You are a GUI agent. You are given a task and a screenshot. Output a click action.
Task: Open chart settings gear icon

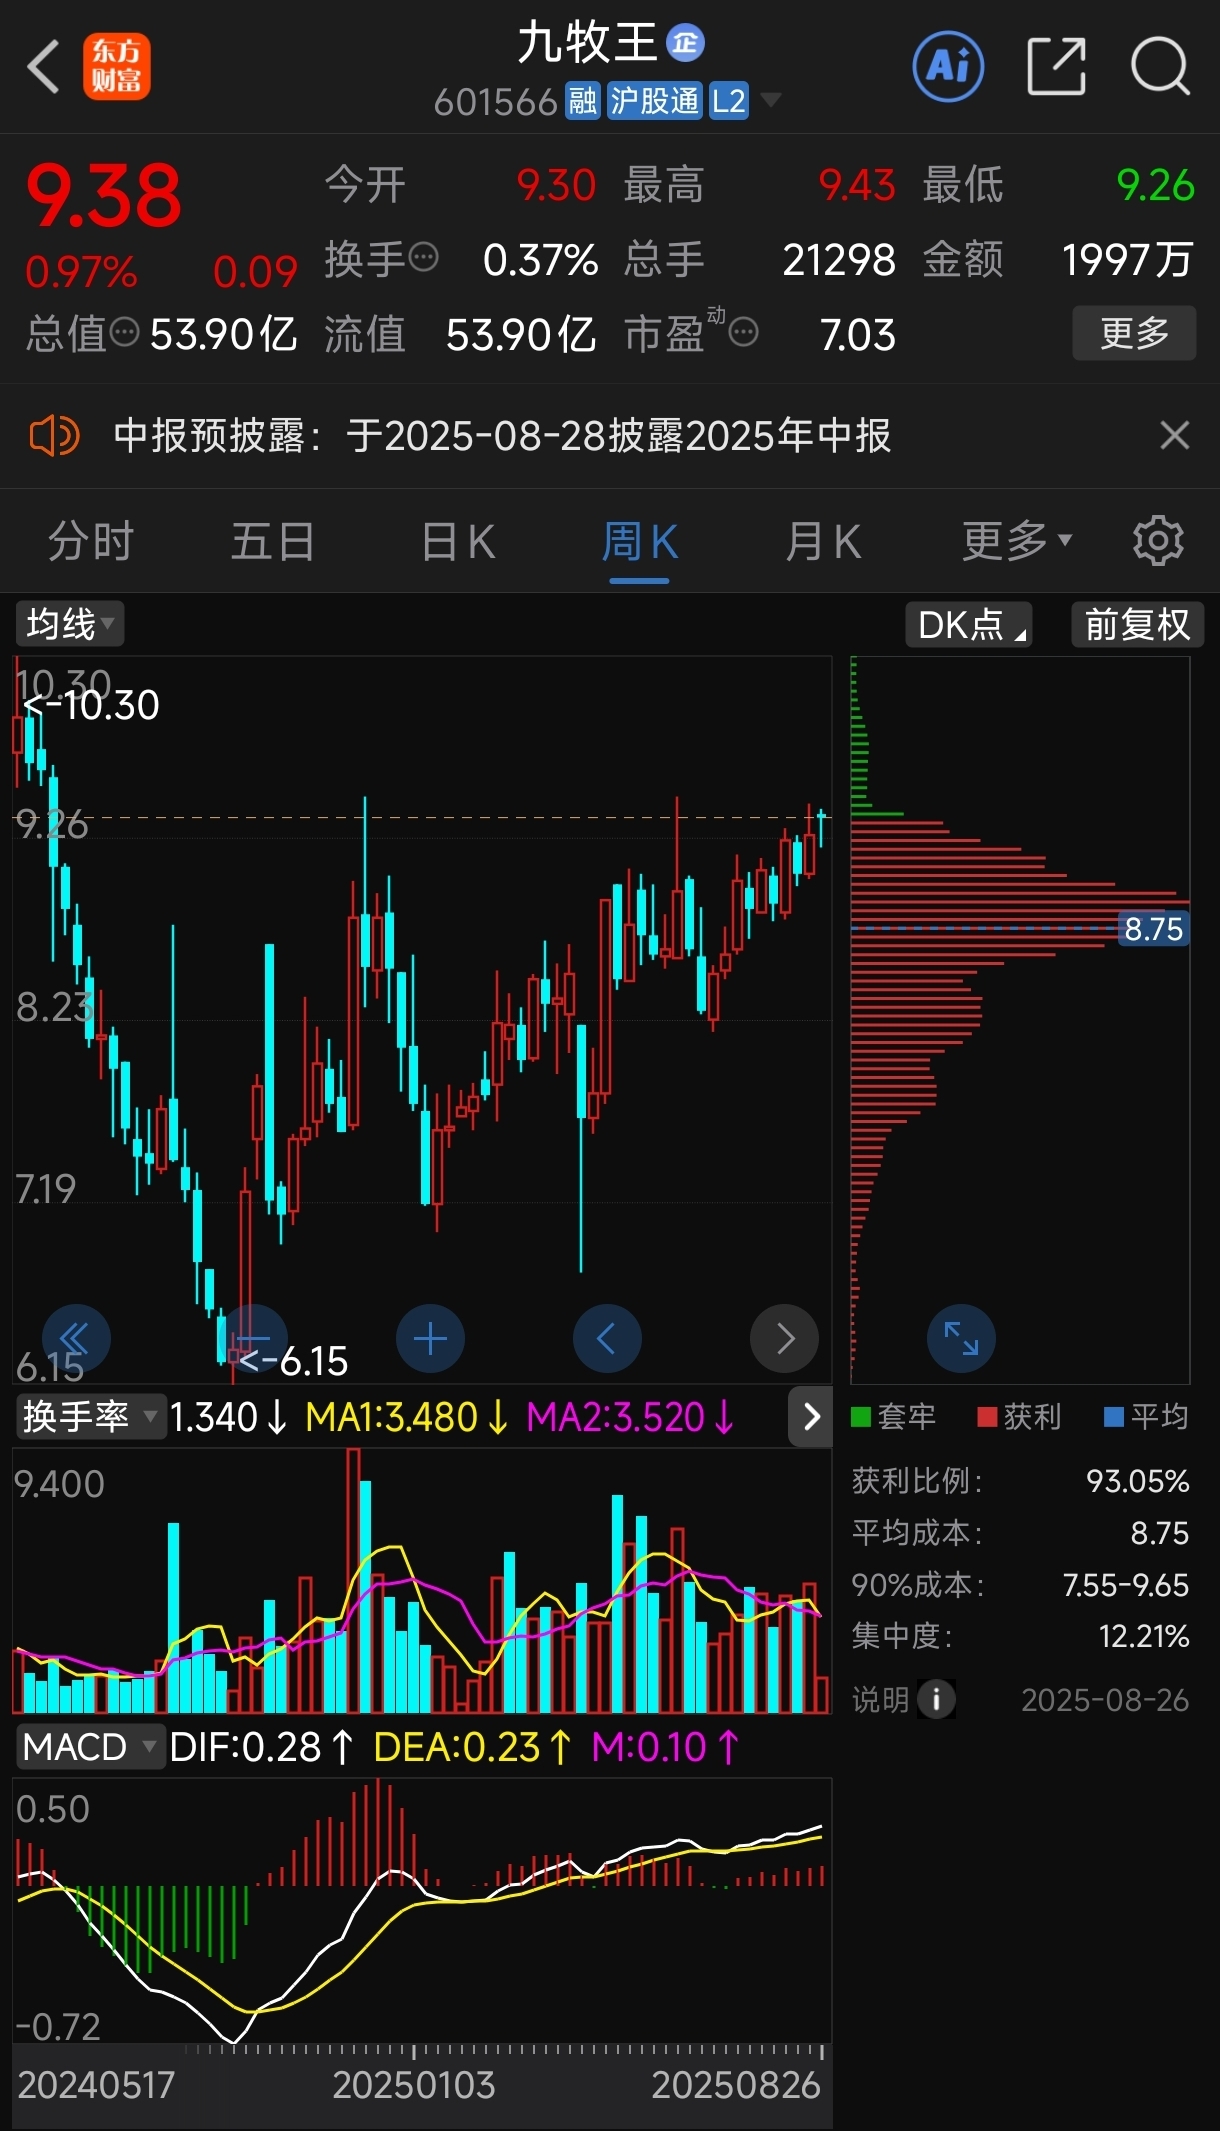point(1158,541)
